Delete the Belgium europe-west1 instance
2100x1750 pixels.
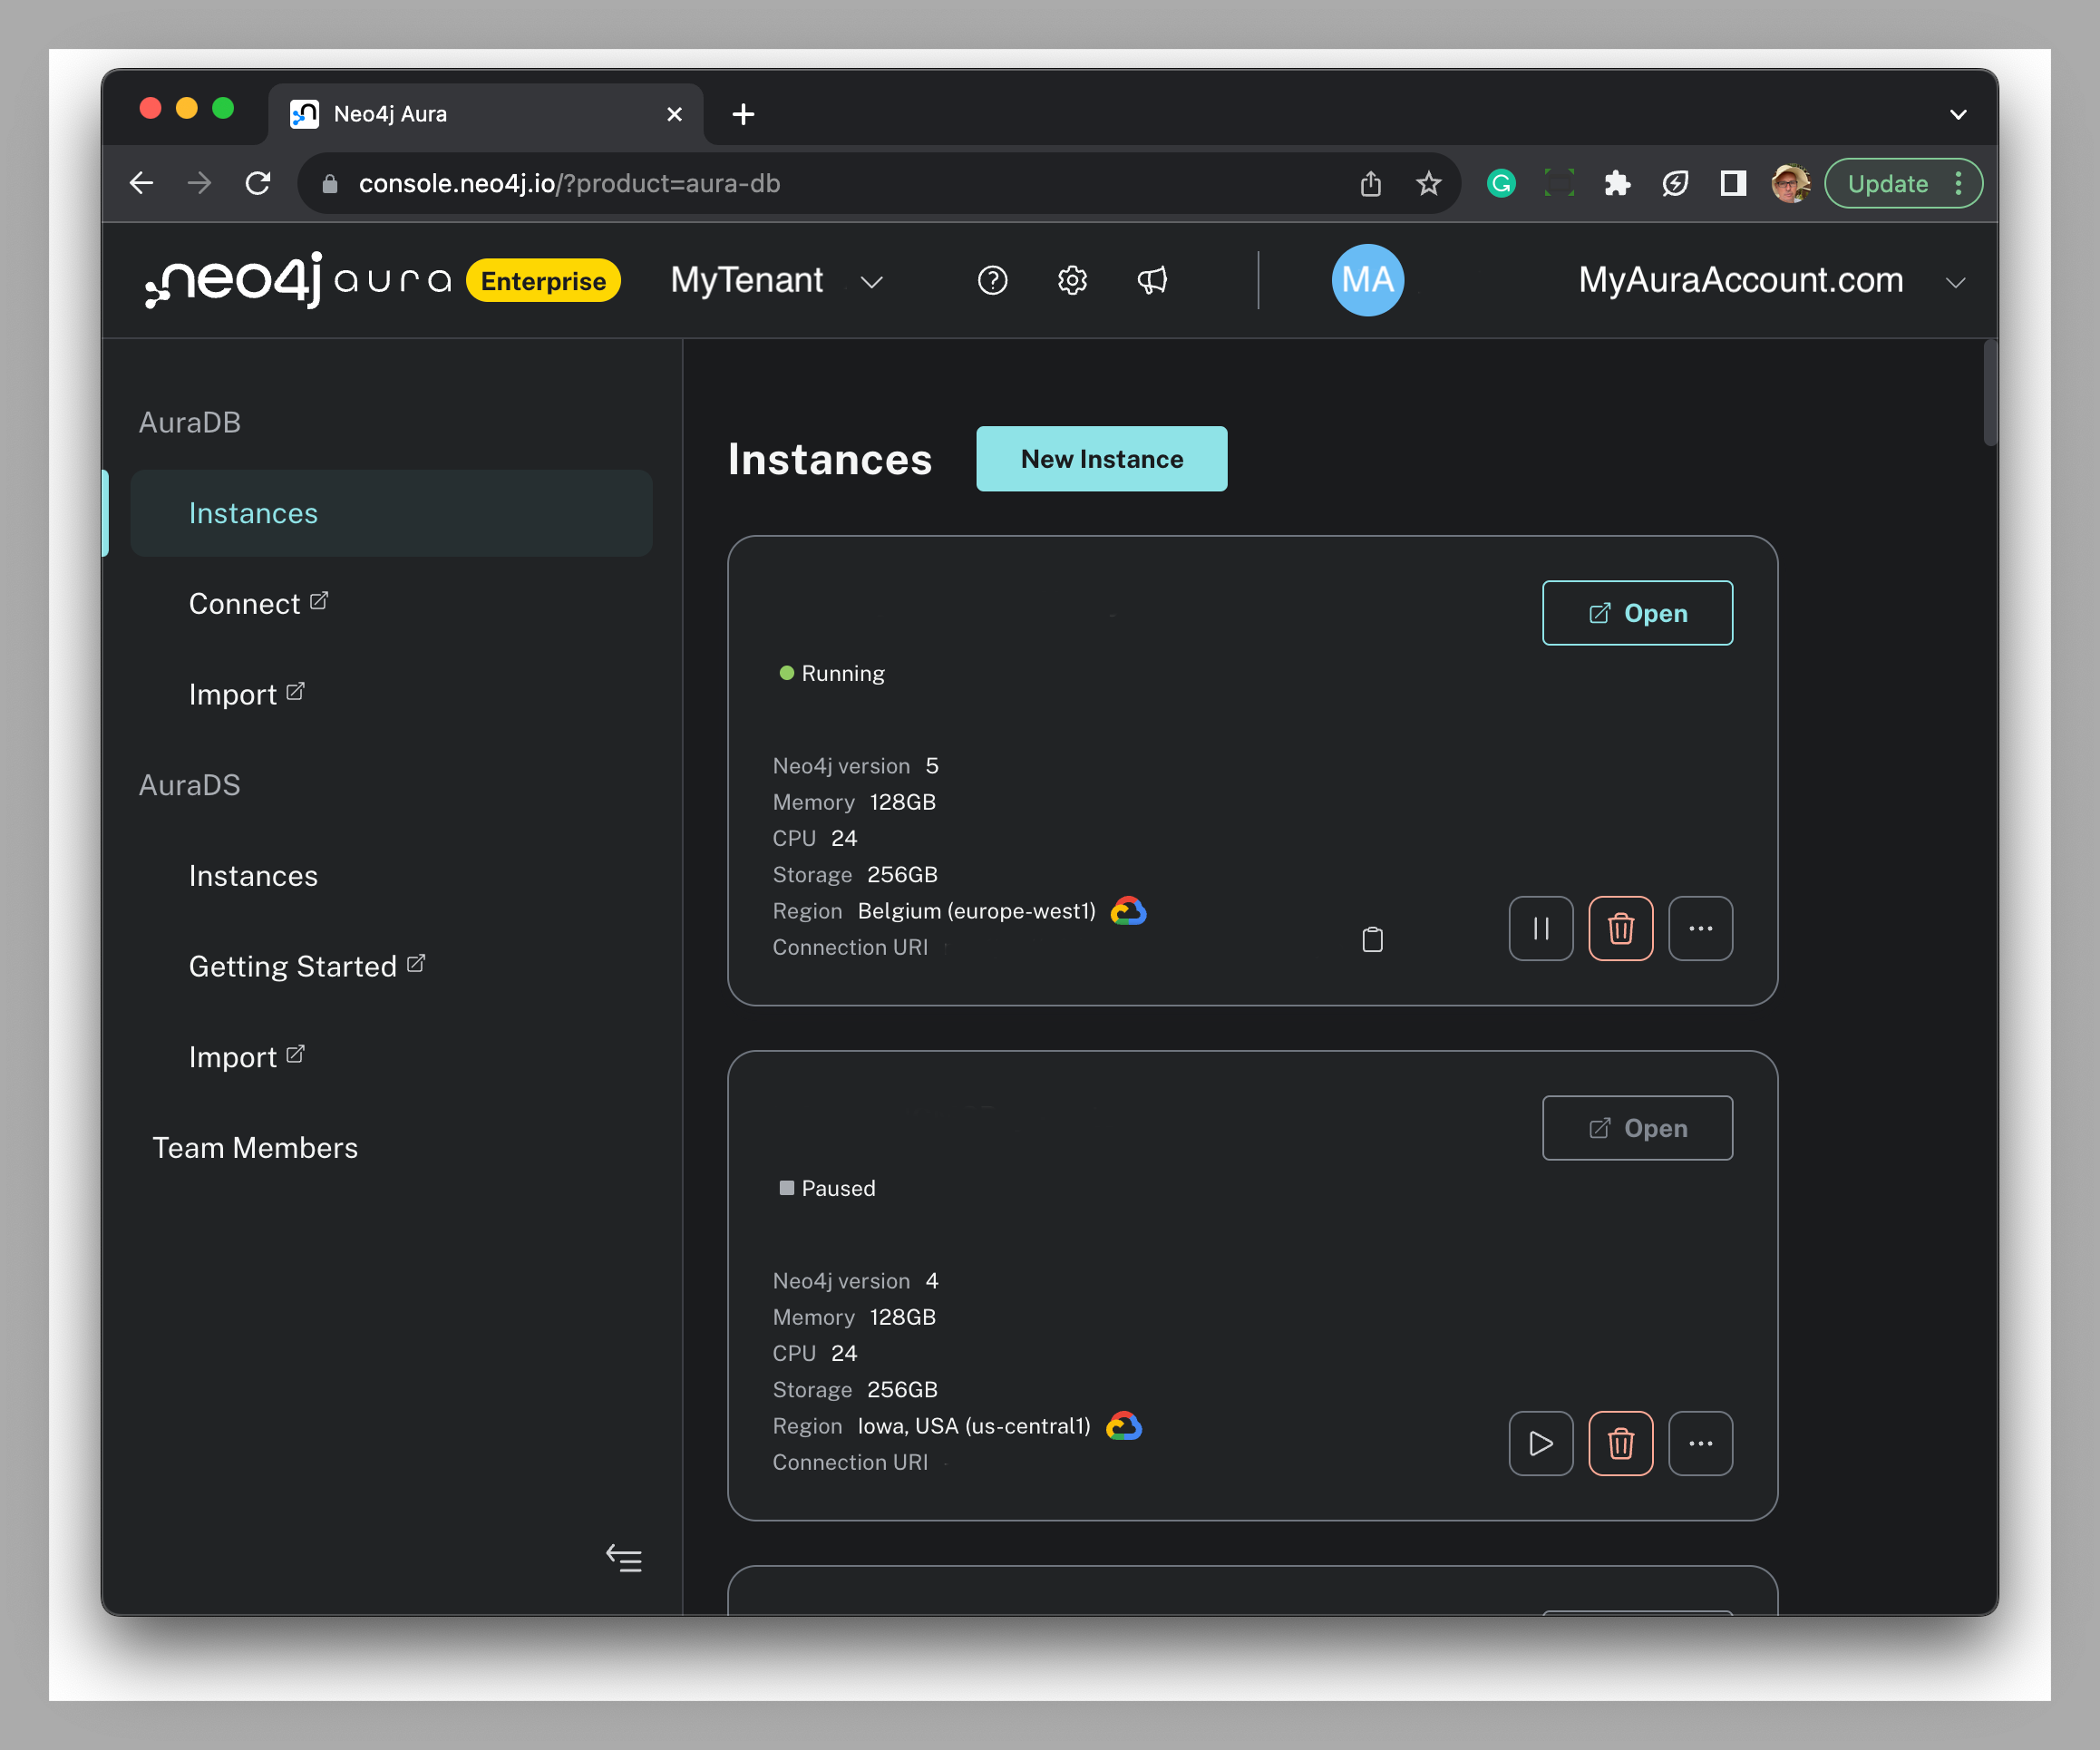[1621, 928]
